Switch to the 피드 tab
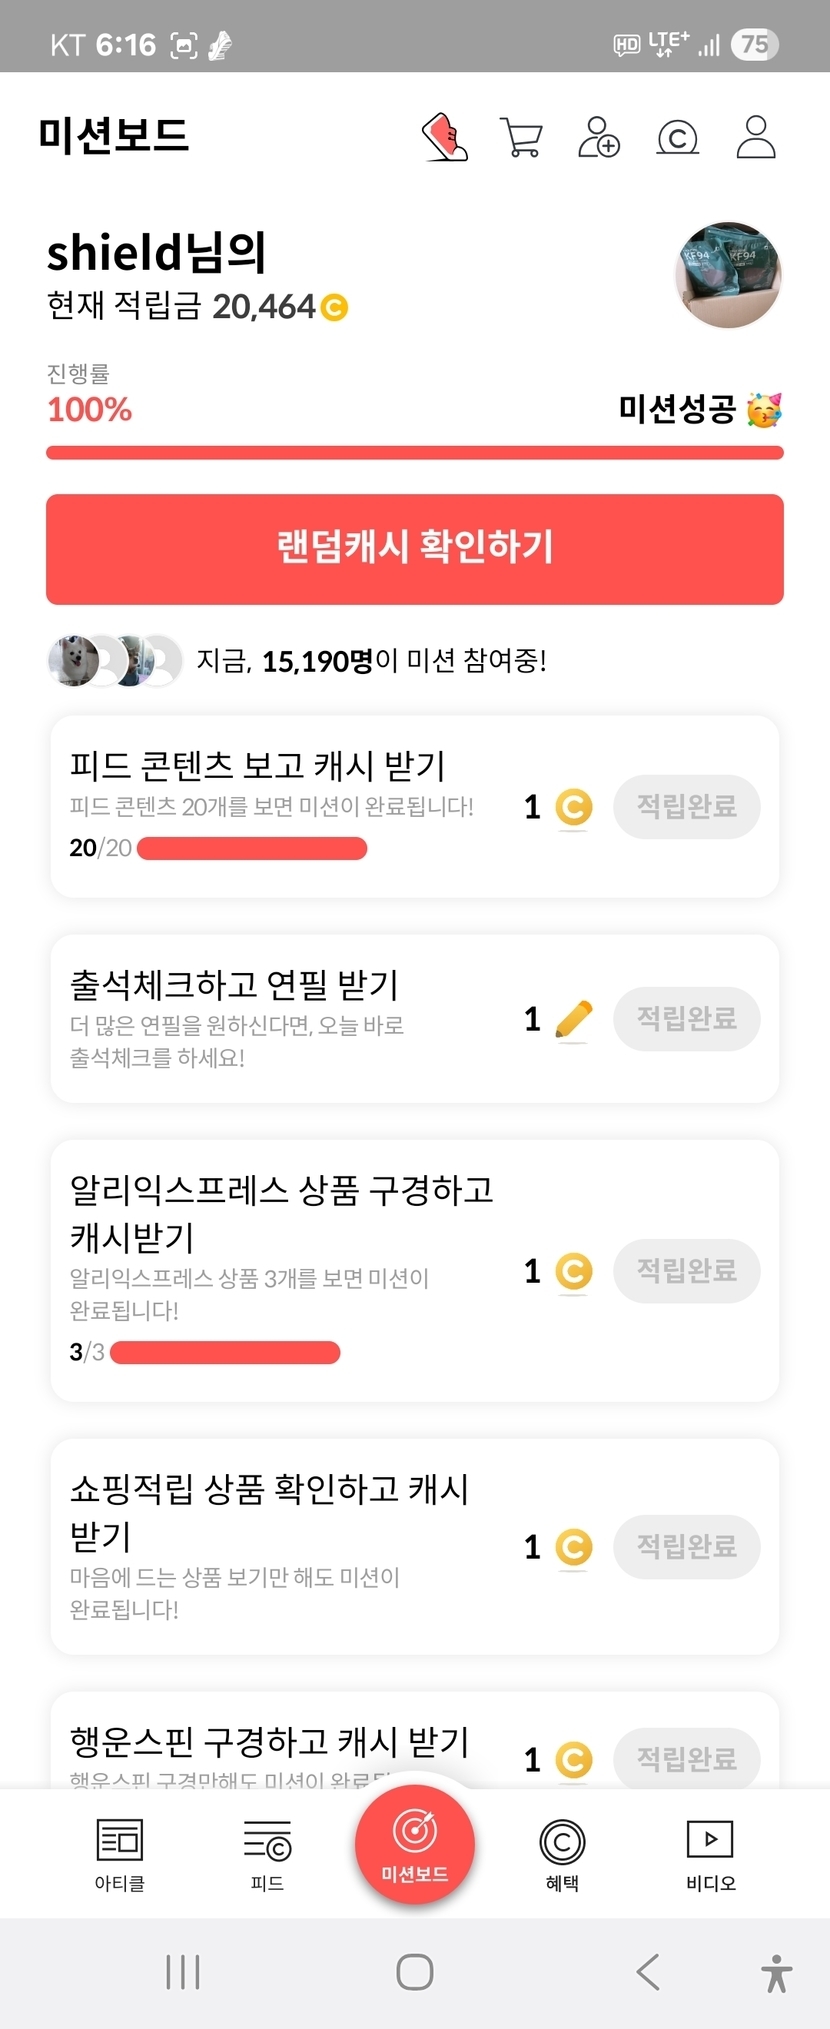Screen dimensions: 830x2029 pos(267,1854)
